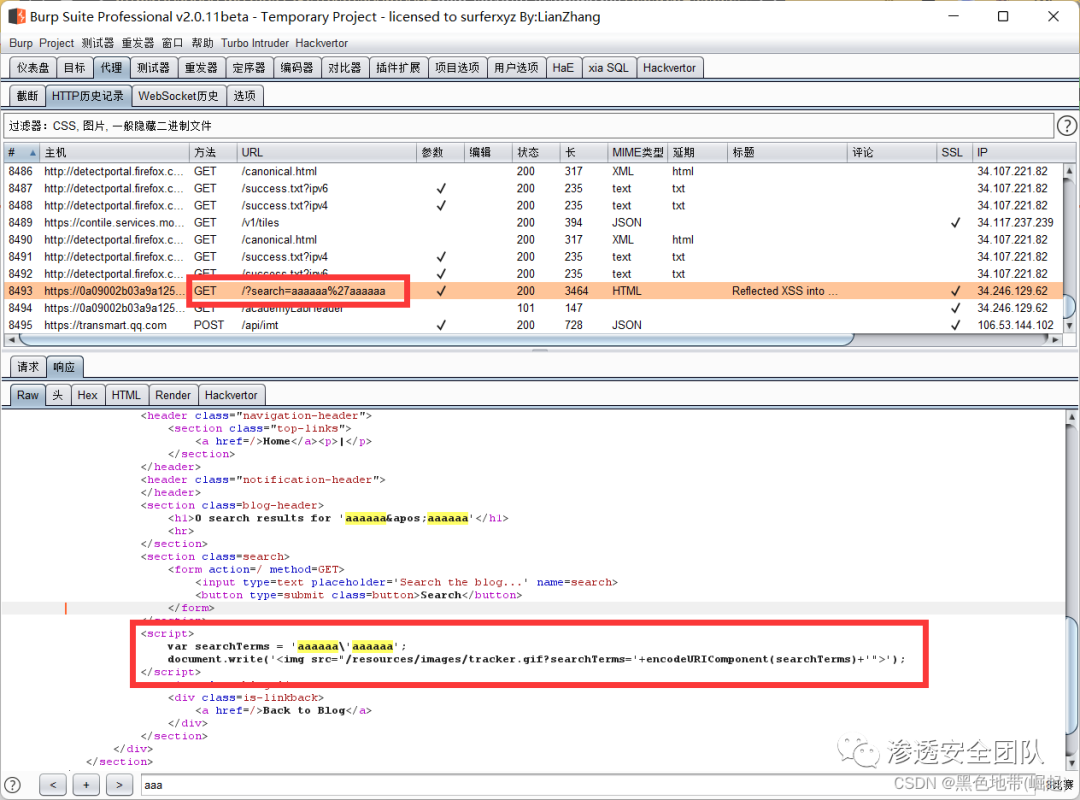Select row 8487 /success.txt?ipv6
The height and width of the screenshot is (800, 1080).
(534, 188)
